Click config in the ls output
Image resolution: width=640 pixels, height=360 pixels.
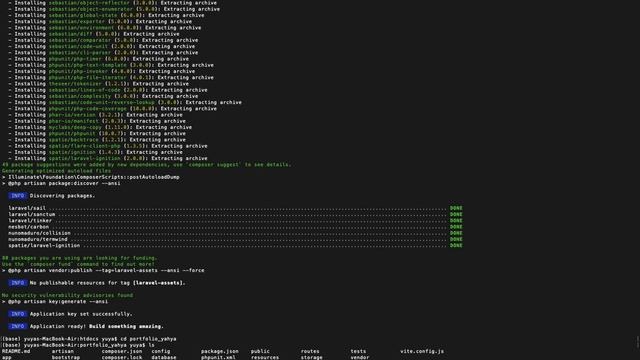[161, 351]
